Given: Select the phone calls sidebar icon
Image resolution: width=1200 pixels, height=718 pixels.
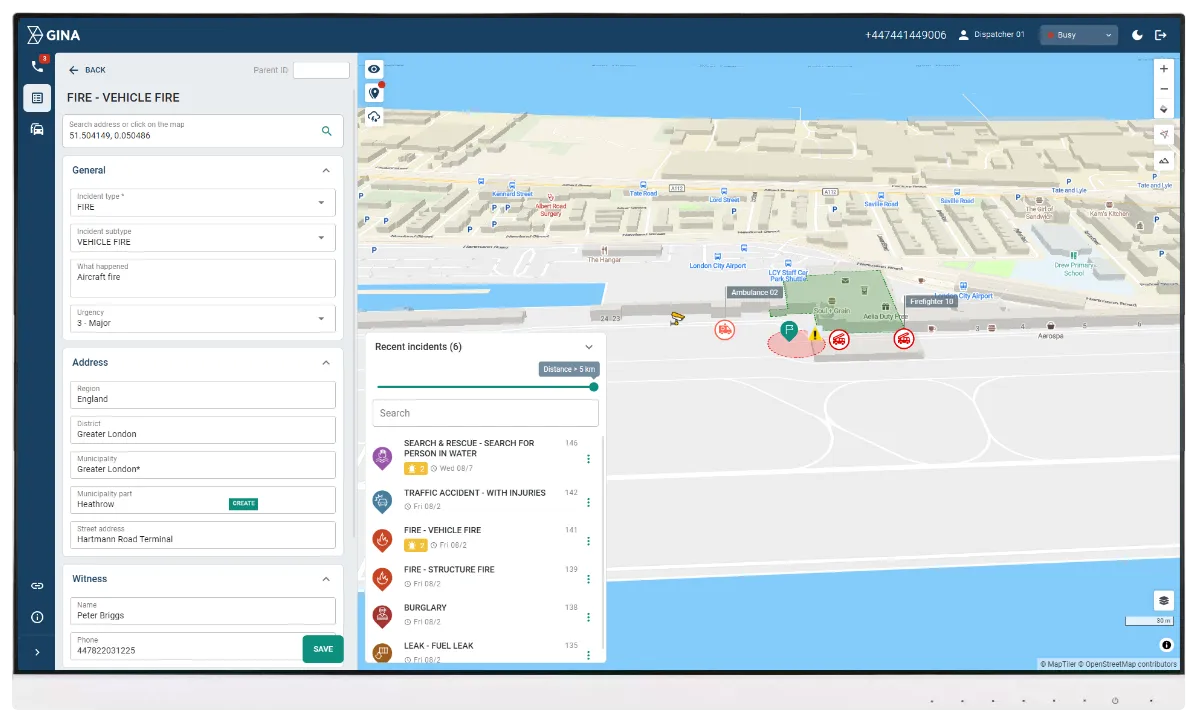Looking at the screenshot, I should tap(37, 64).
